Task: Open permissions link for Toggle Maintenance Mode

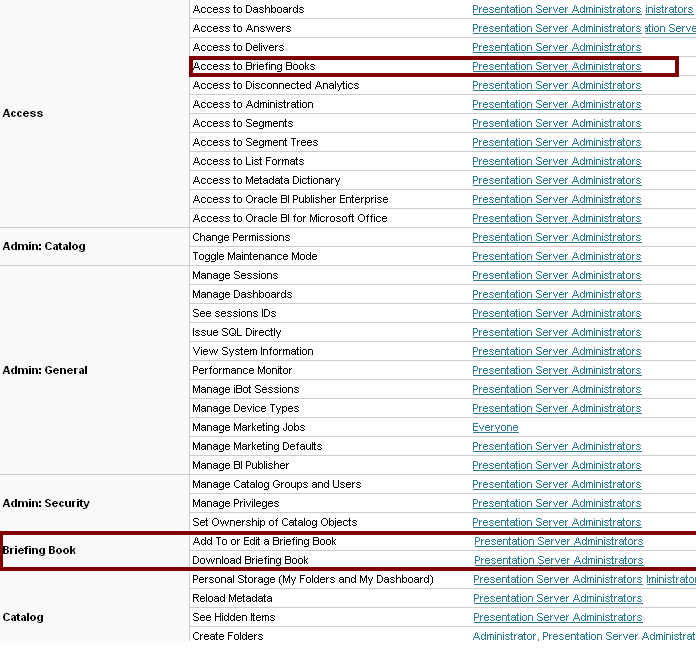Action: tap(557, 257)
